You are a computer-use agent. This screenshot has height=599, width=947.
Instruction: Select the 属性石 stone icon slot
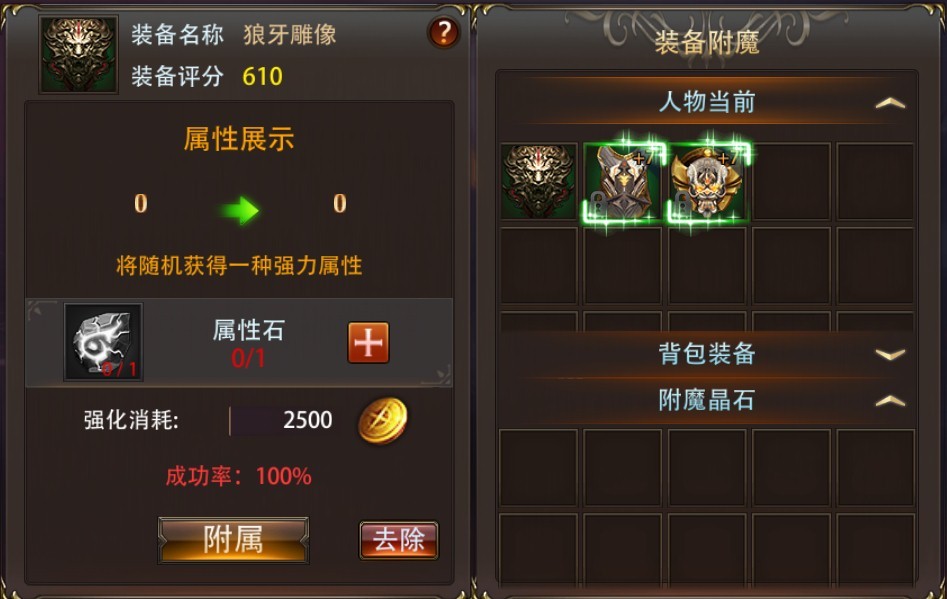(103, 342)
